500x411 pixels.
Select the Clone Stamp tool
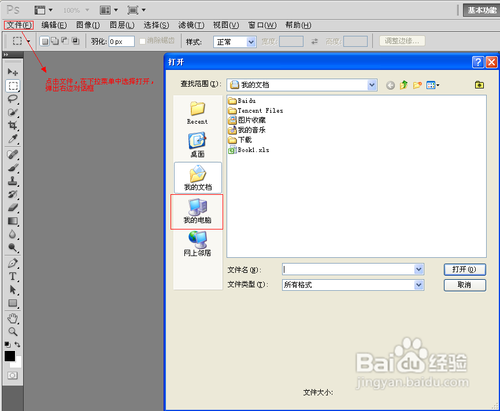13,181
